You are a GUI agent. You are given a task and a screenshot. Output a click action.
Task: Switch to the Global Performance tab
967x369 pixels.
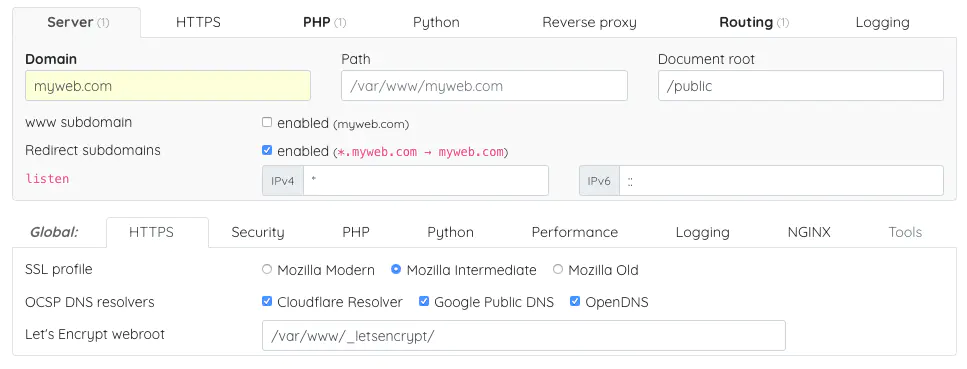click(x=574, y=233)
